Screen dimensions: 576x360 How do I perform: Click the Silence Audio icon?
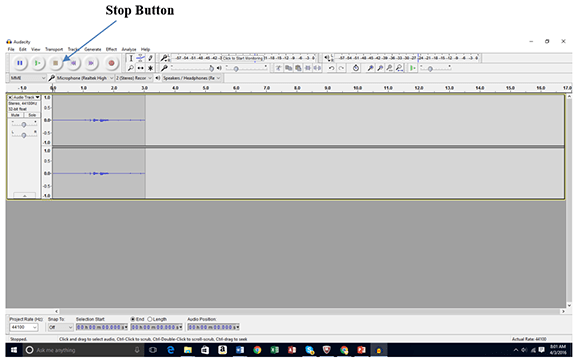pos(317,68)
